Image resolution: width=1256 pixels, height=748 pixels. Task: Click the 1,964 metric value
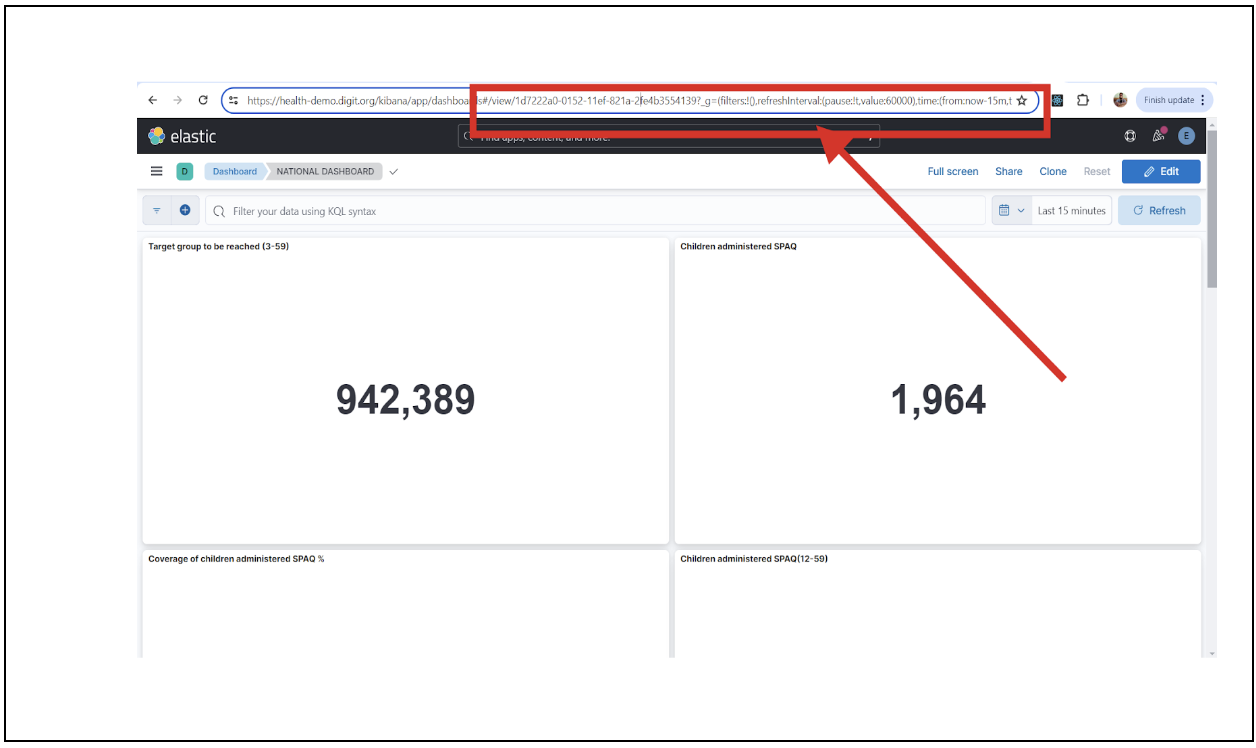point(938,400)
